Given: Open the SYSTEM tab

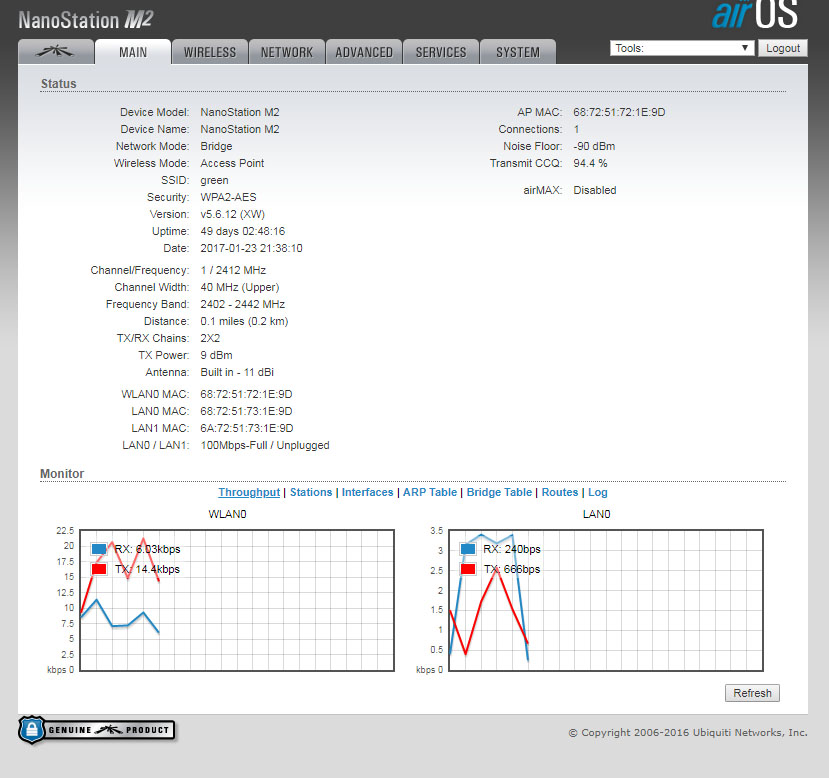Looking at the screenshot, I should coord(518,52).
